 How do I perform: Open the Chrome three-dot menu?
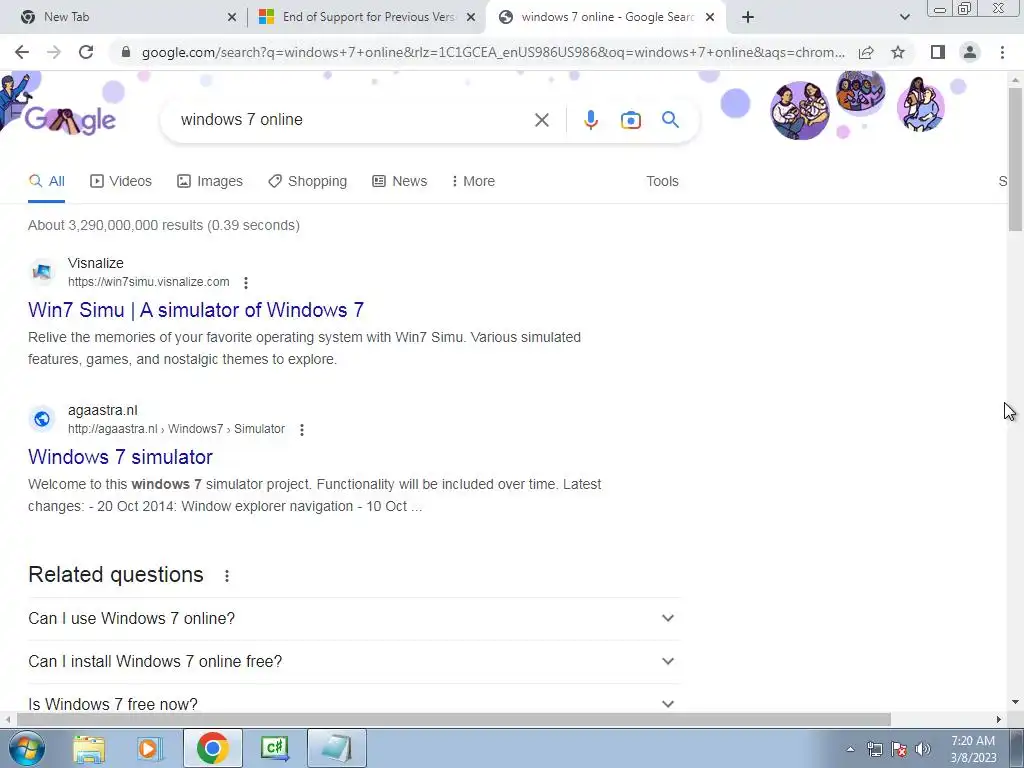pyautogui.click(x=1002, y=52)
